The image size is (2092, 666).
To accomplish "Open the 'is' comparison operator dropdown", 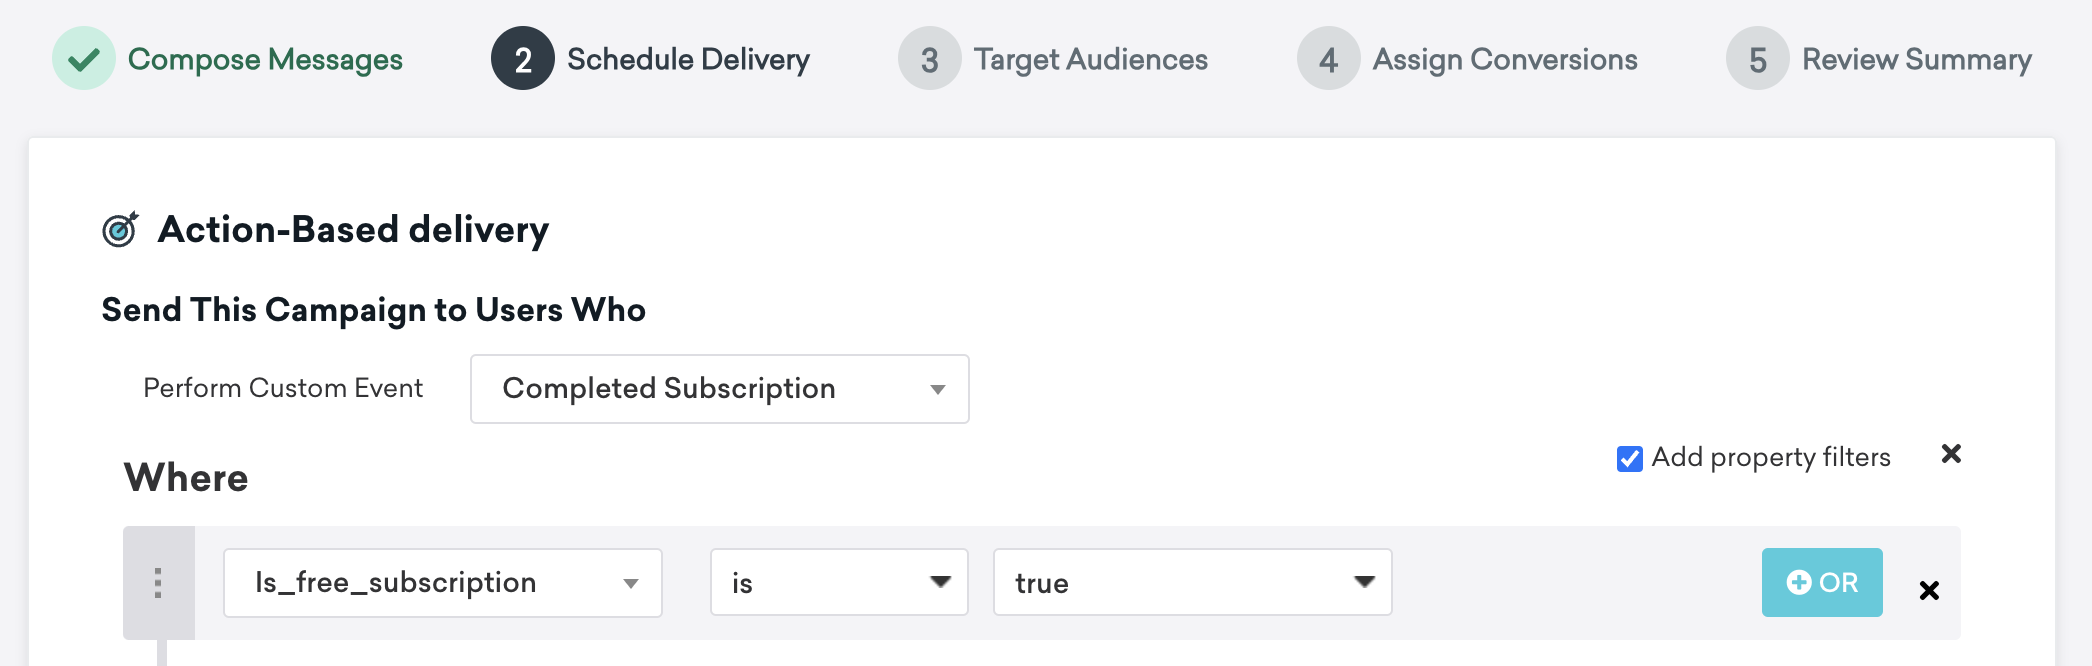I will point(839,582).
